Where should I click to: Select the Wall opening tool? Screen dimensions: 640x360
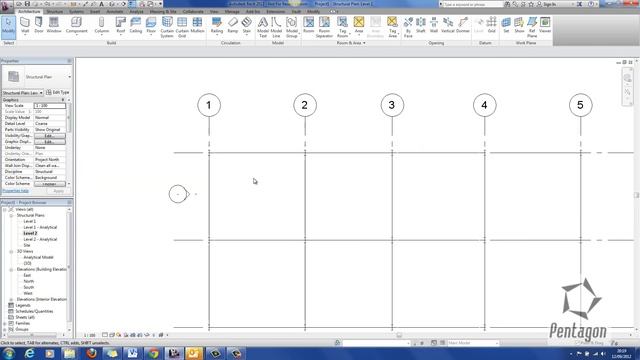coord(434,25)
